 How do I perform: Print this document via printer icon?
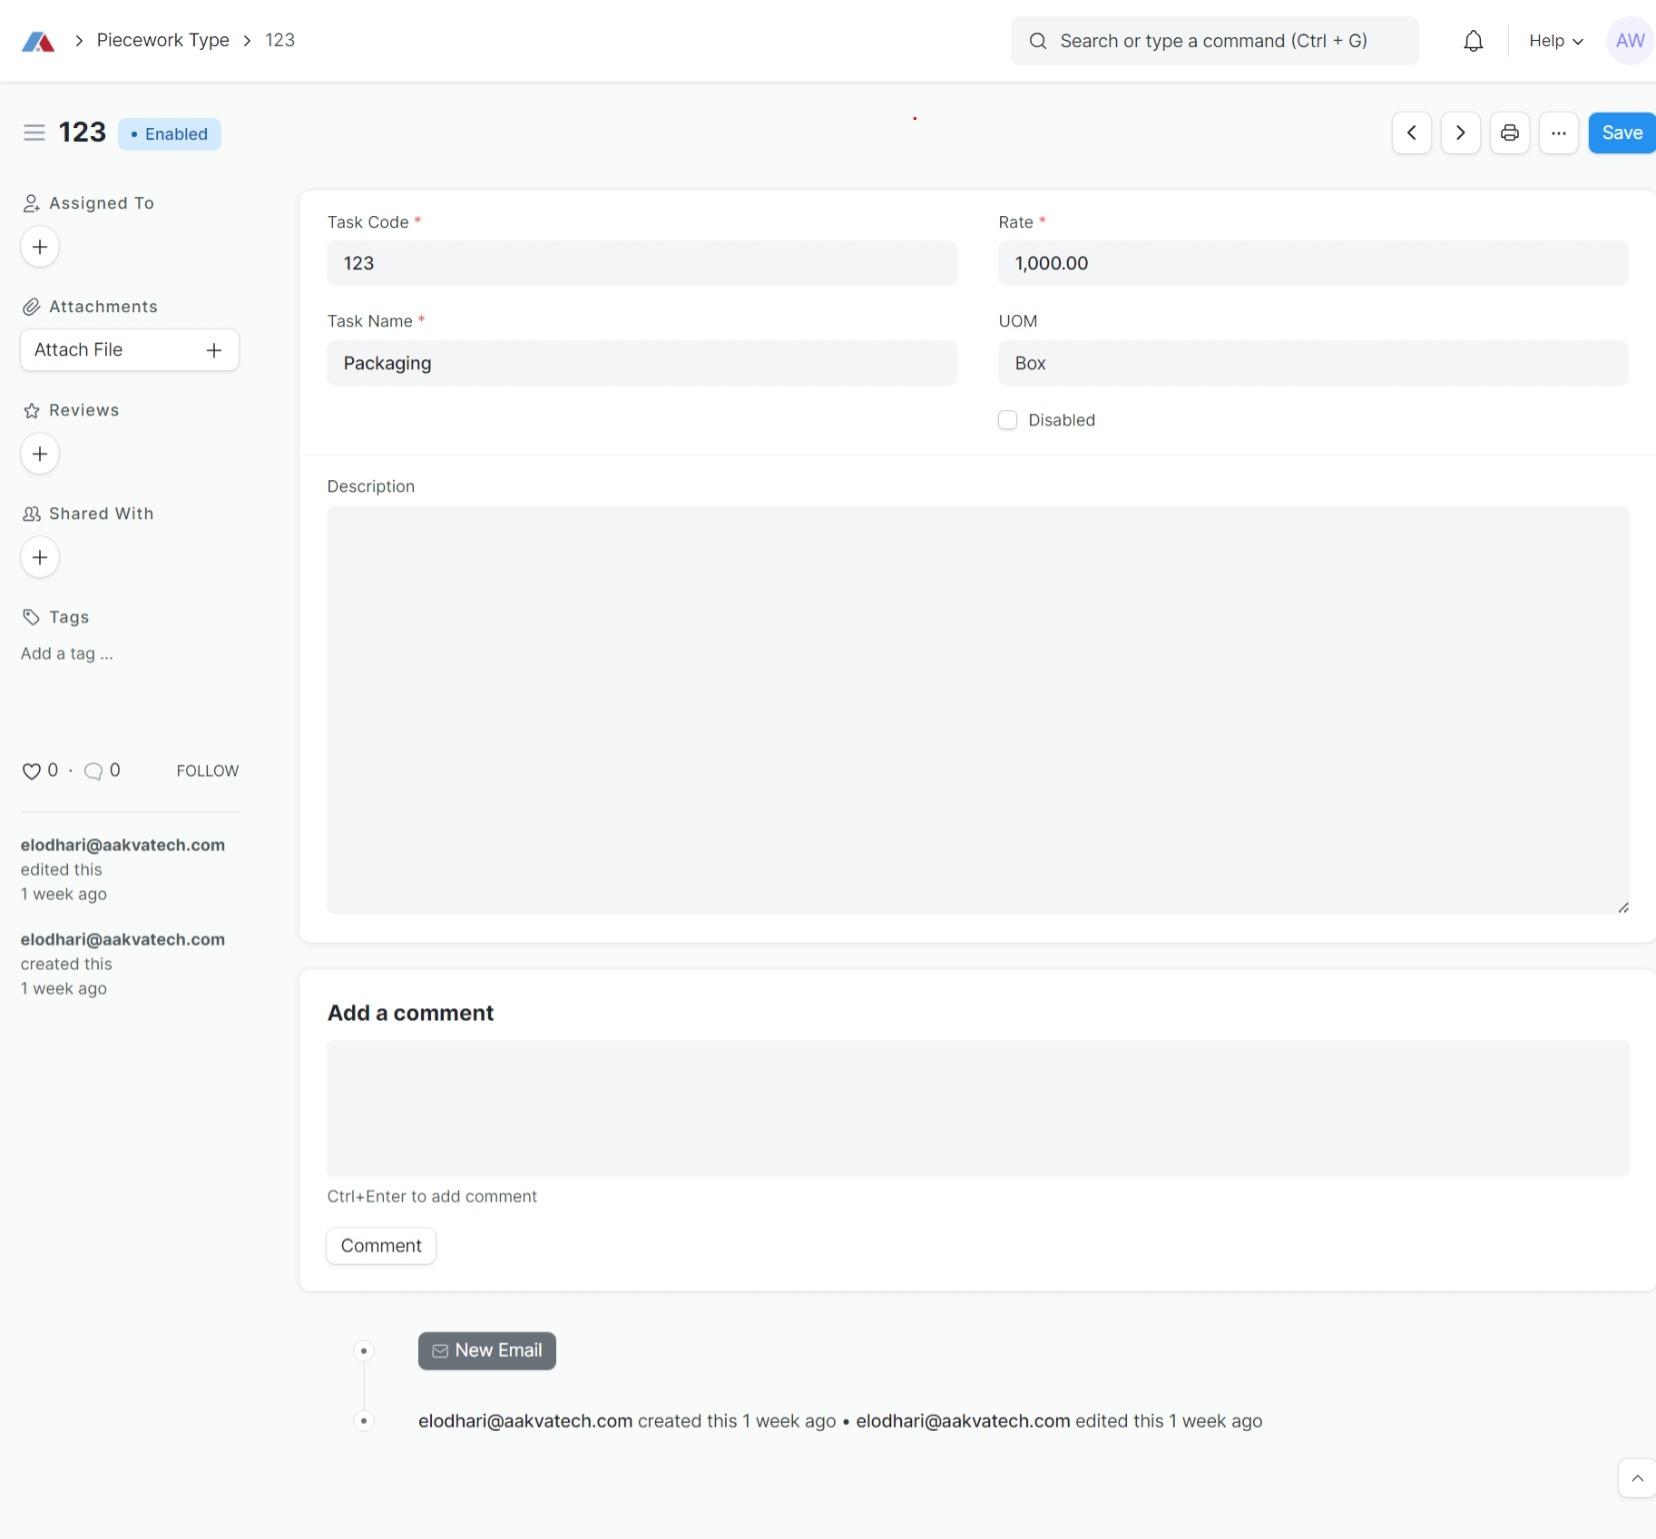coord(1509,133)
